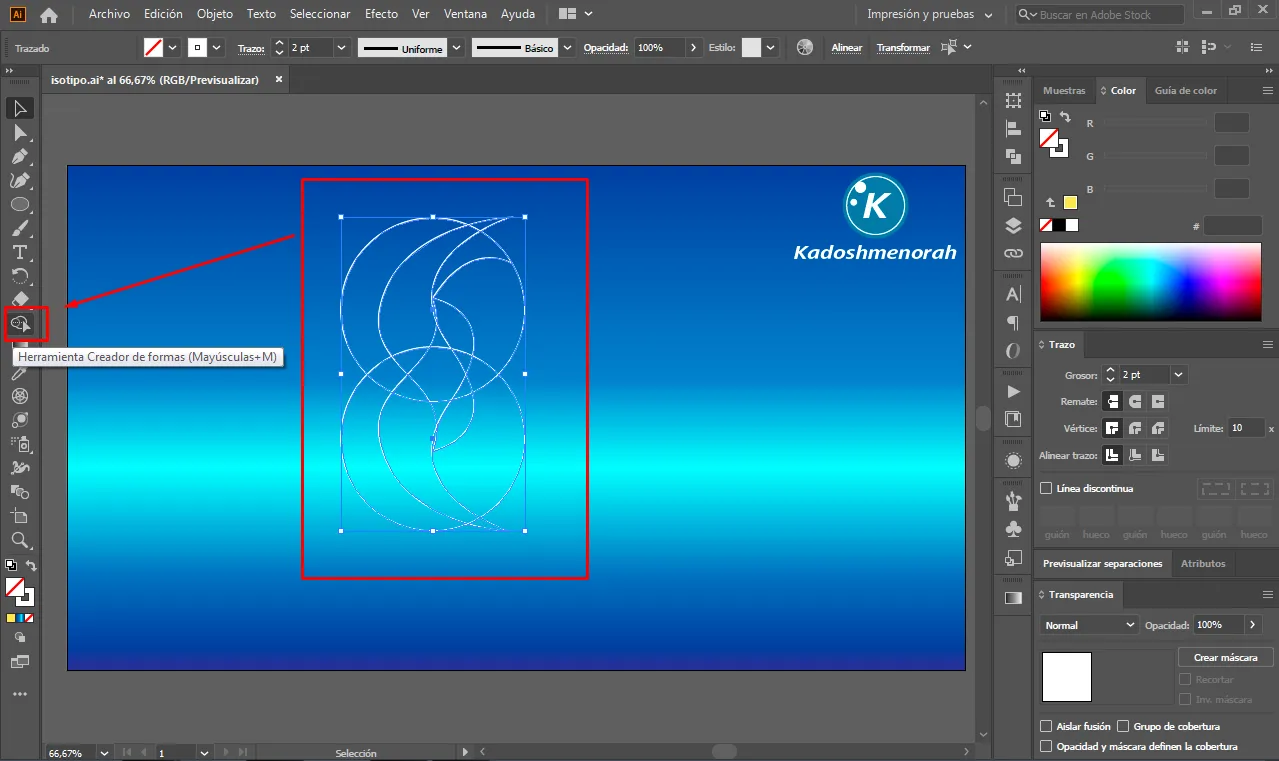Open the recolor artwork wheel icon
This screenshot has height=761, width=1279.
coord(805,47)
